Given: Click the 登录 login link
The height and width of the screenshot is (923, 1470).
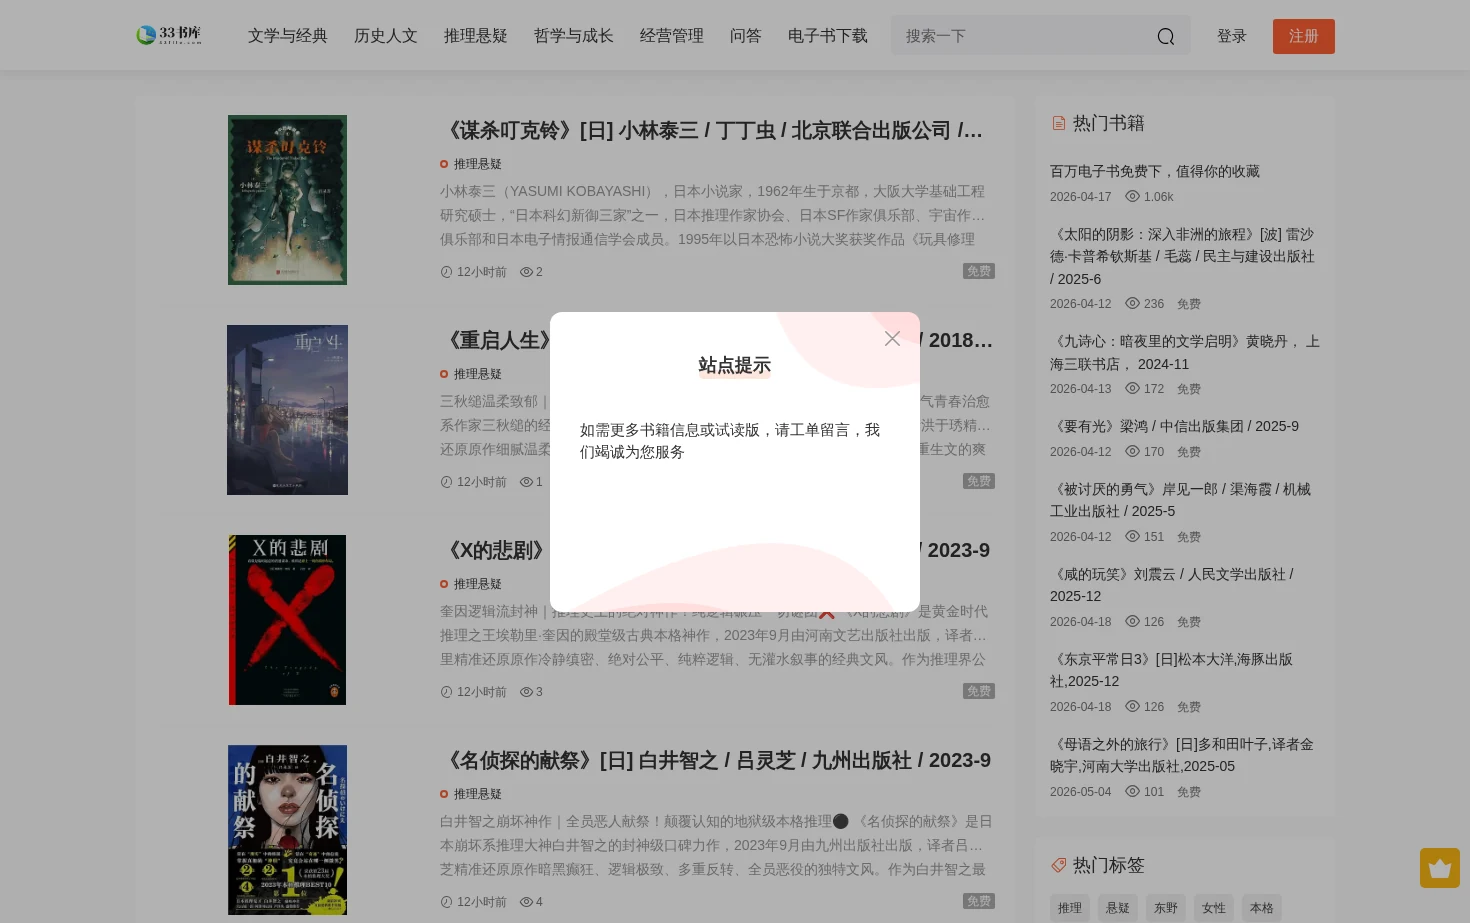Looking at the screenshot, I should 1232,36.
